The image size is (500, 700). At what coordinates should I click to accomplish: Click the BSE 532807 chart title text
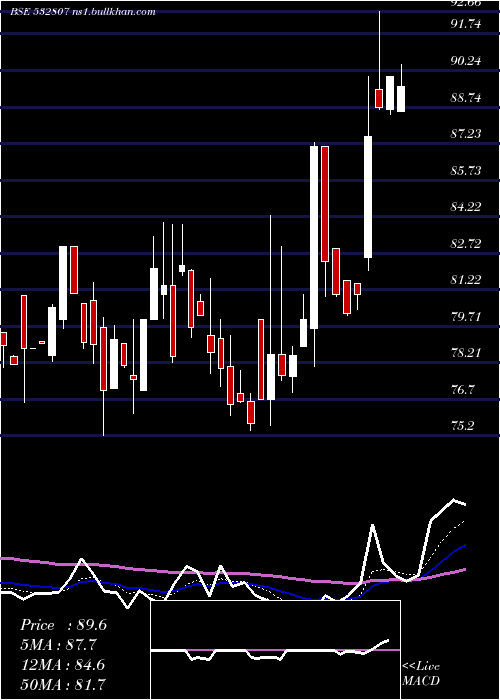83,12
